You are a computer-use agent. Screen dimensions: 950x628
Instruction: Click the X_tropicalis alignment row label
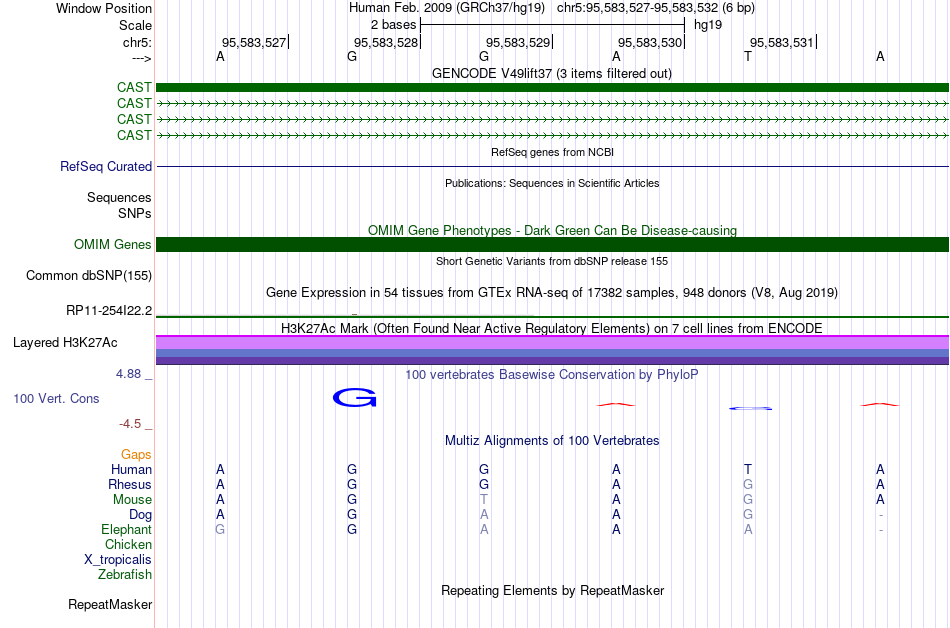point(118,560)
